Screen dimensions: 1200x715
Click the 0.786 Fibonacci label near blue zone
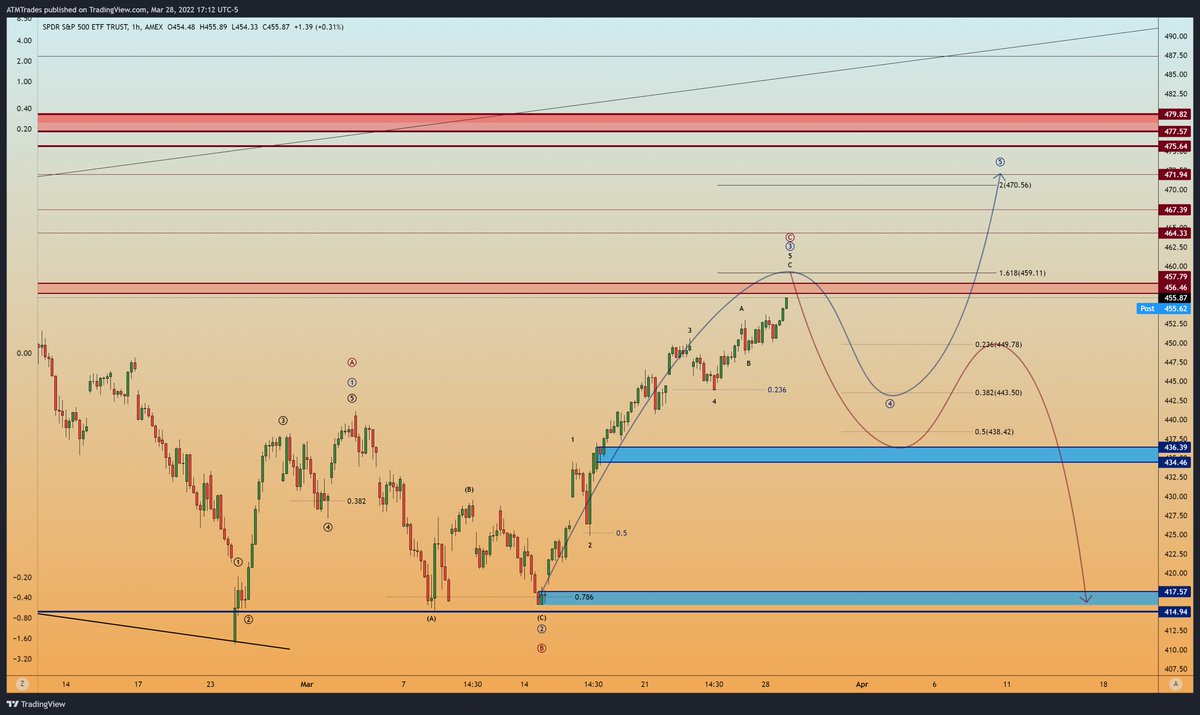coord(584,597)
